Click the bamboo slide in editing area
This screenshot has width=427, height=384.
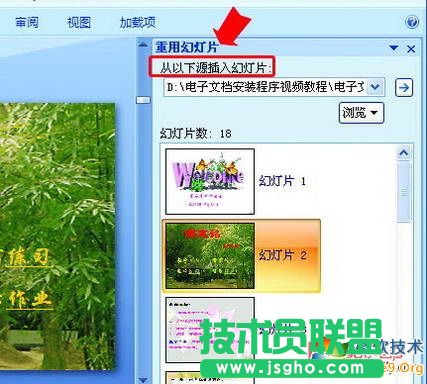pos(57,236)
